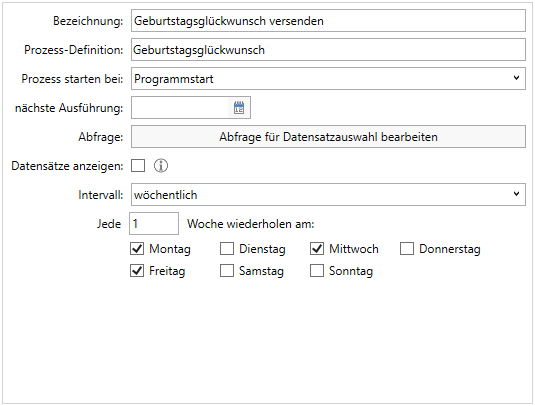Click the Prozess-Definition label

74,50
